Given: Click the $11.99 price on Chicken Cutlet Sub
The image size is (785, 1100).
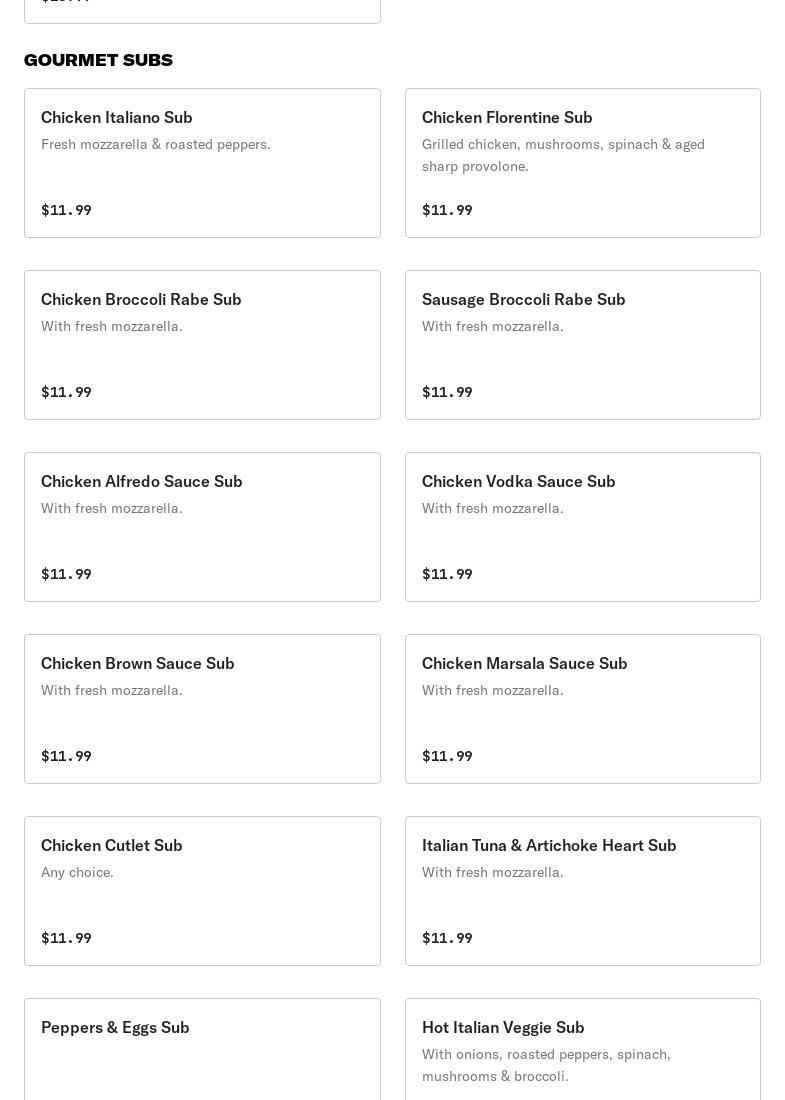Looking at the screenshot, I should 66,938.
